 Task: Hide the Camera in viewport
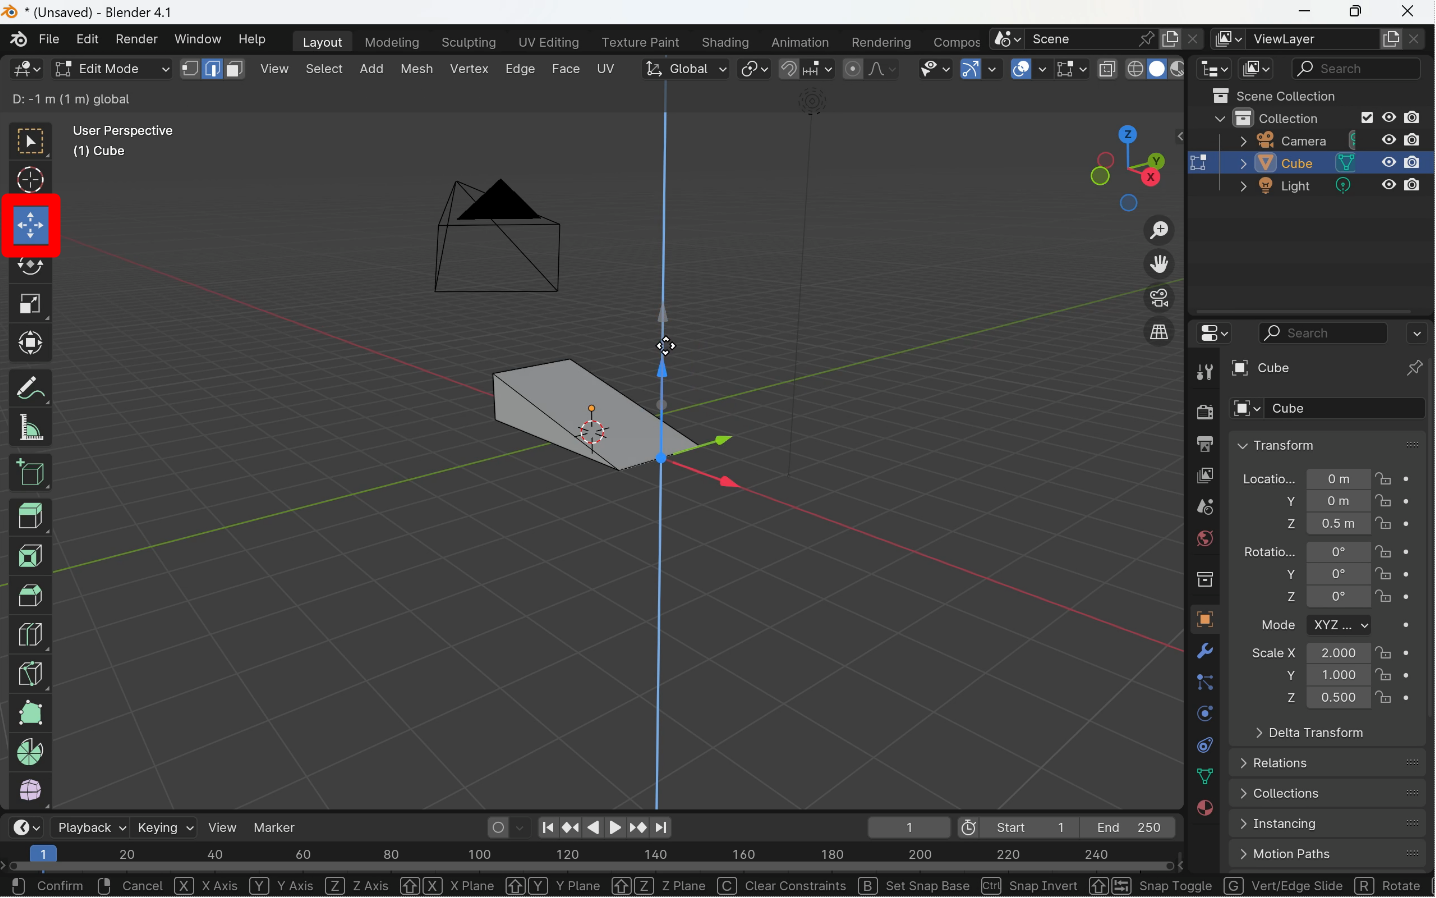point(1389,140)
